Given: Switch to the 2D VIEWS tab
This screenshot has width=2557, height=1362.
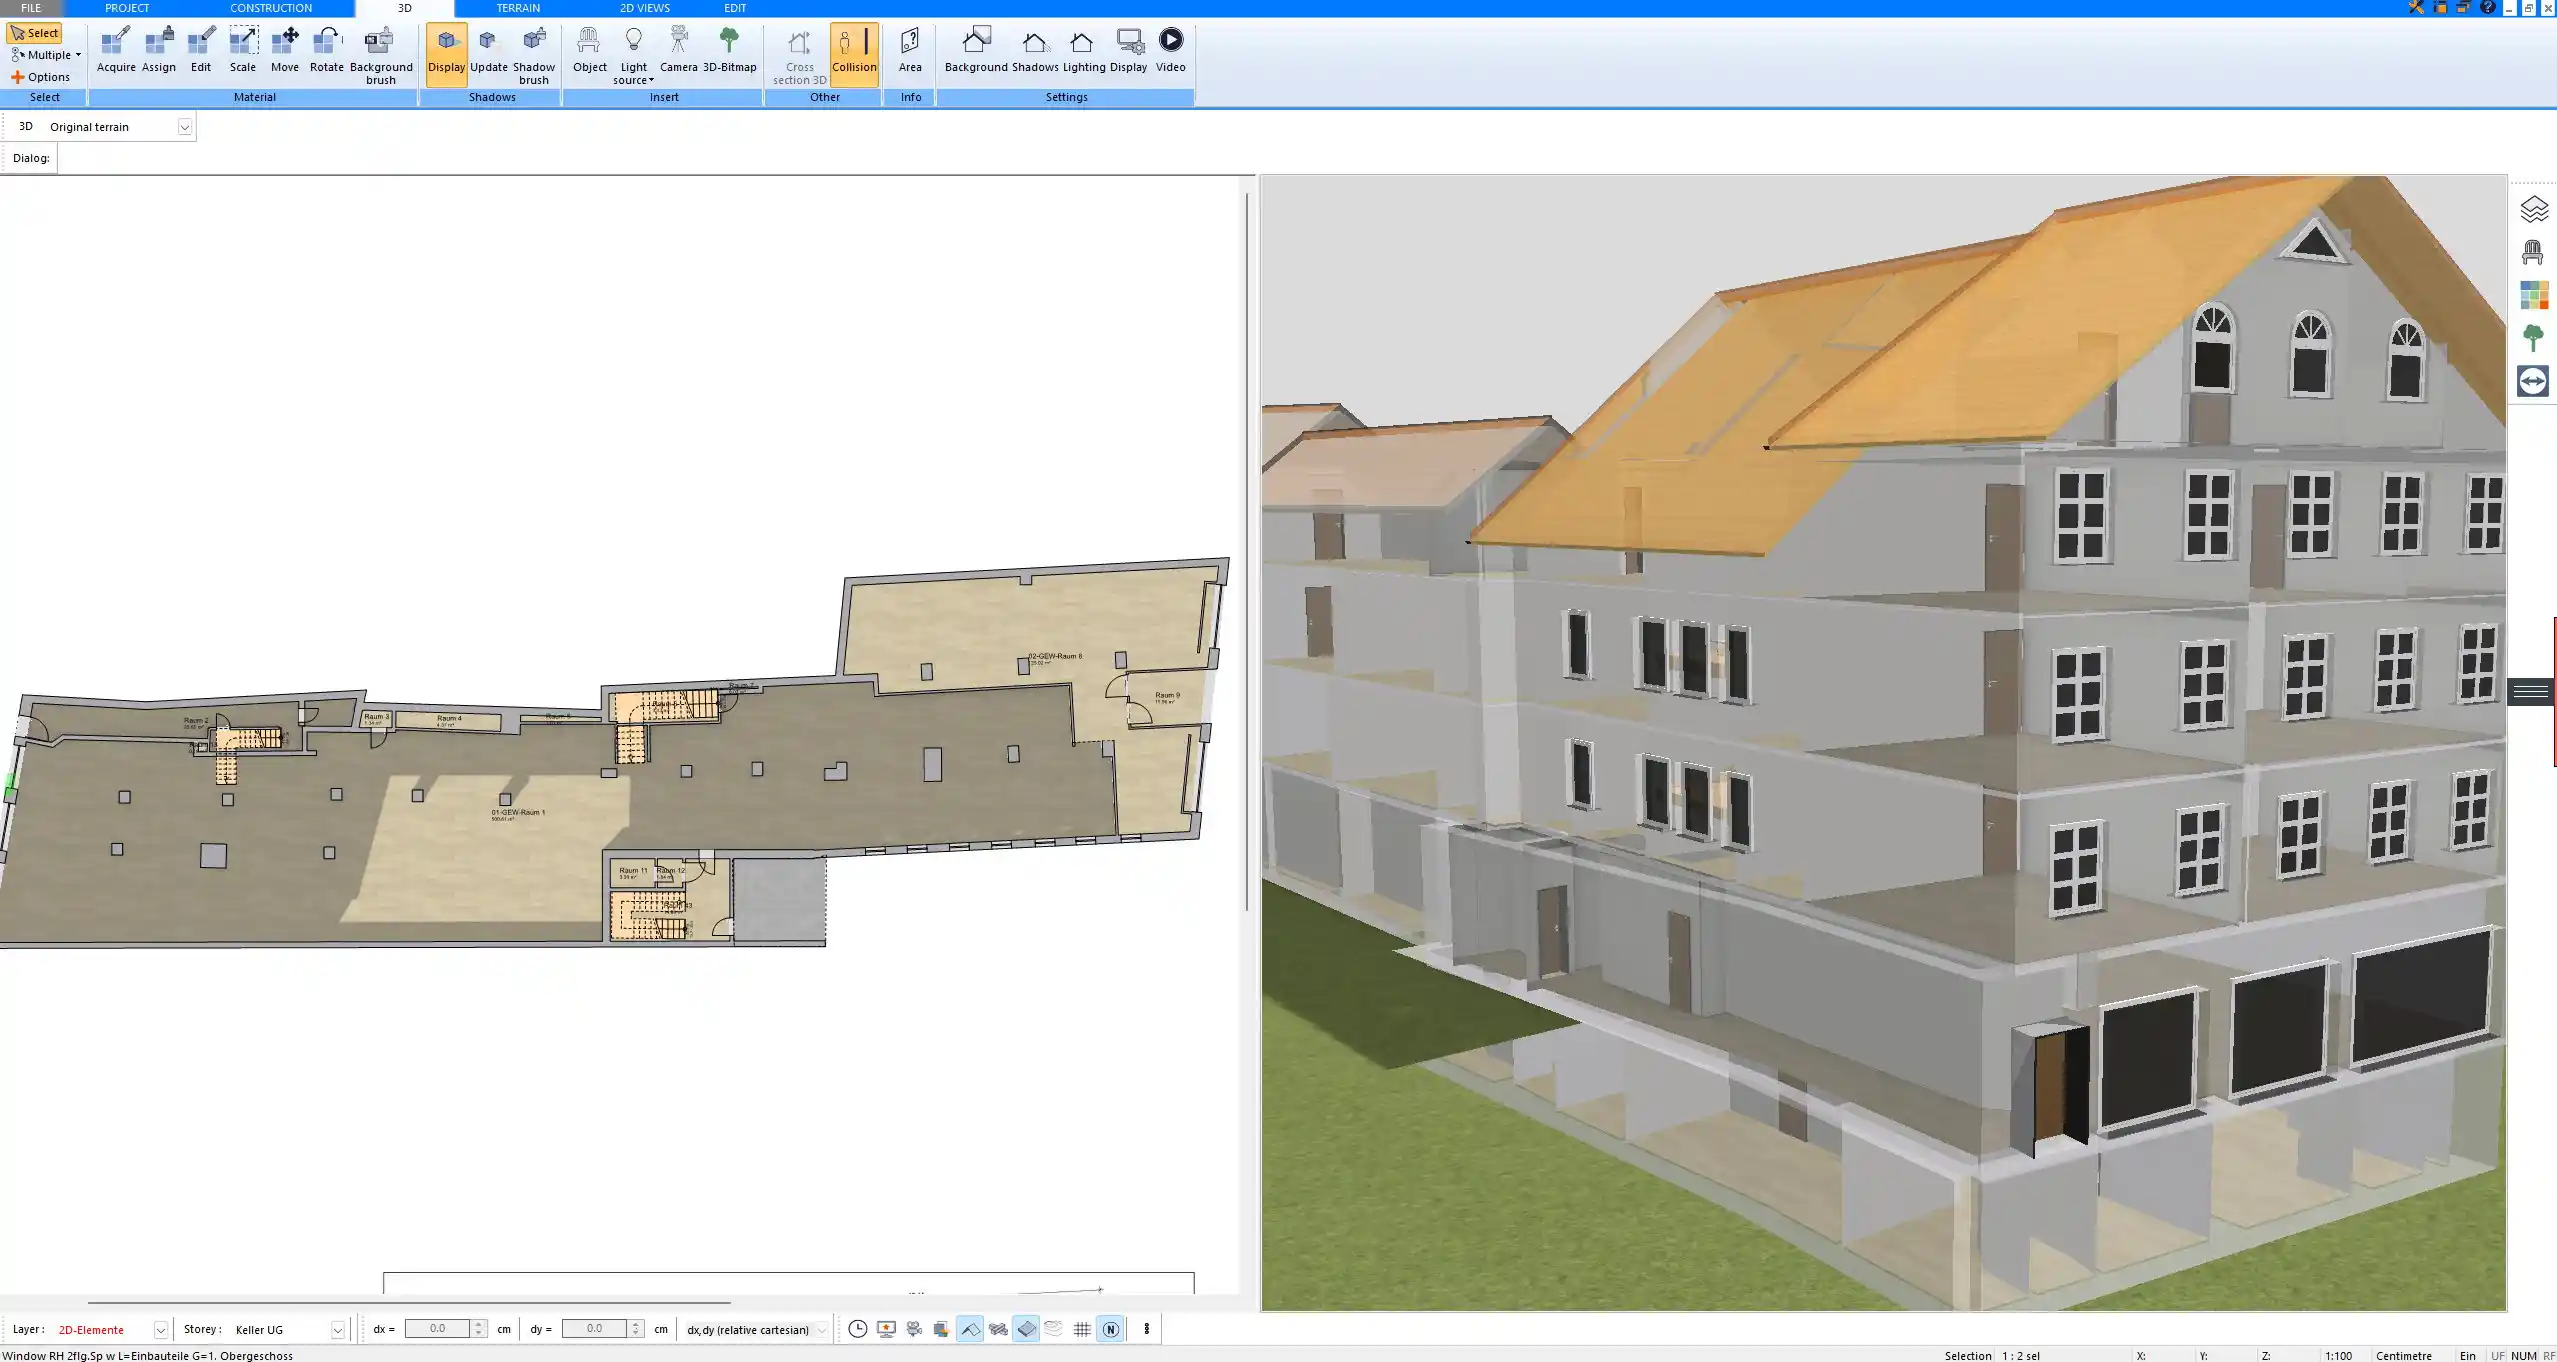Looking at the screenshot, I should click(645, 8).
